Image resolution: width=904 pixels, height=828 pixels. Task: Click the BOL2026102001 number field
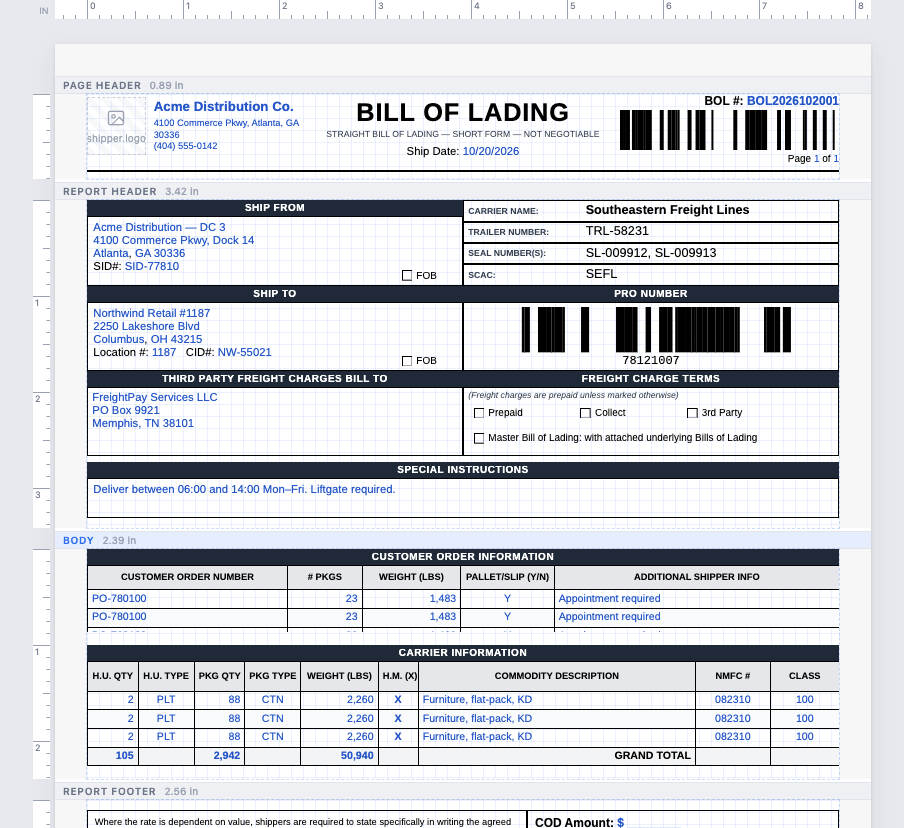(793, 101)
